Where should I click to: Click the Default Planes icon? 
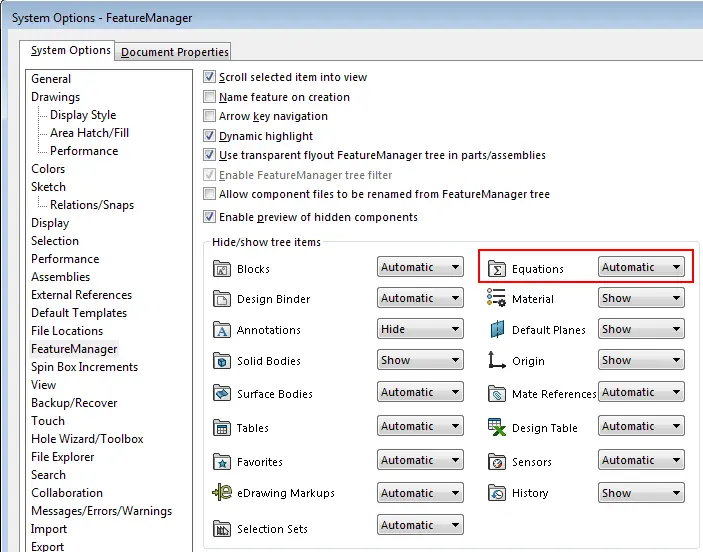pos(497,329)
